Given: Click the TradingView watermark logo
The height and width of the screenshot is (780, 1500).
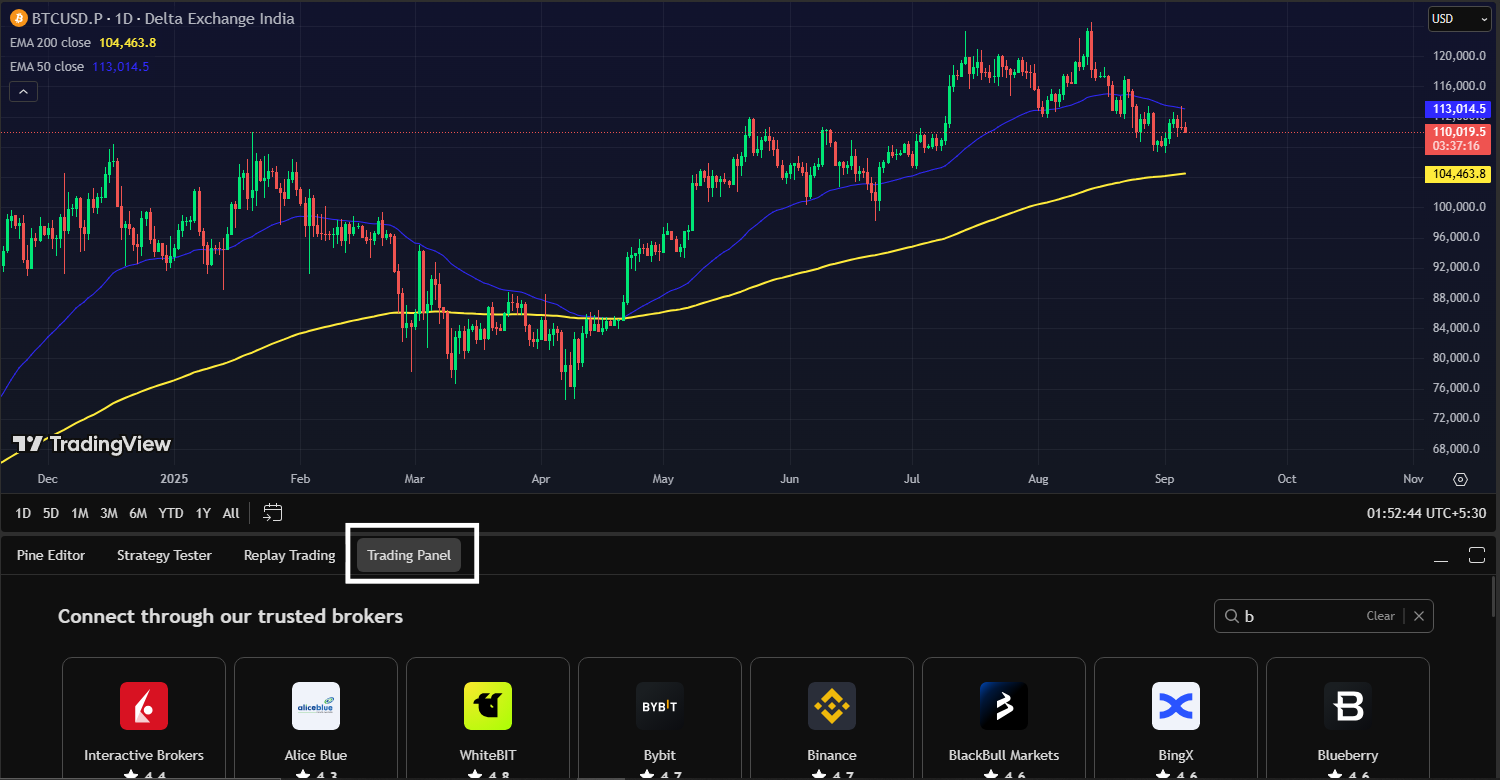Looking at the screenshot, I should point(92,444).
